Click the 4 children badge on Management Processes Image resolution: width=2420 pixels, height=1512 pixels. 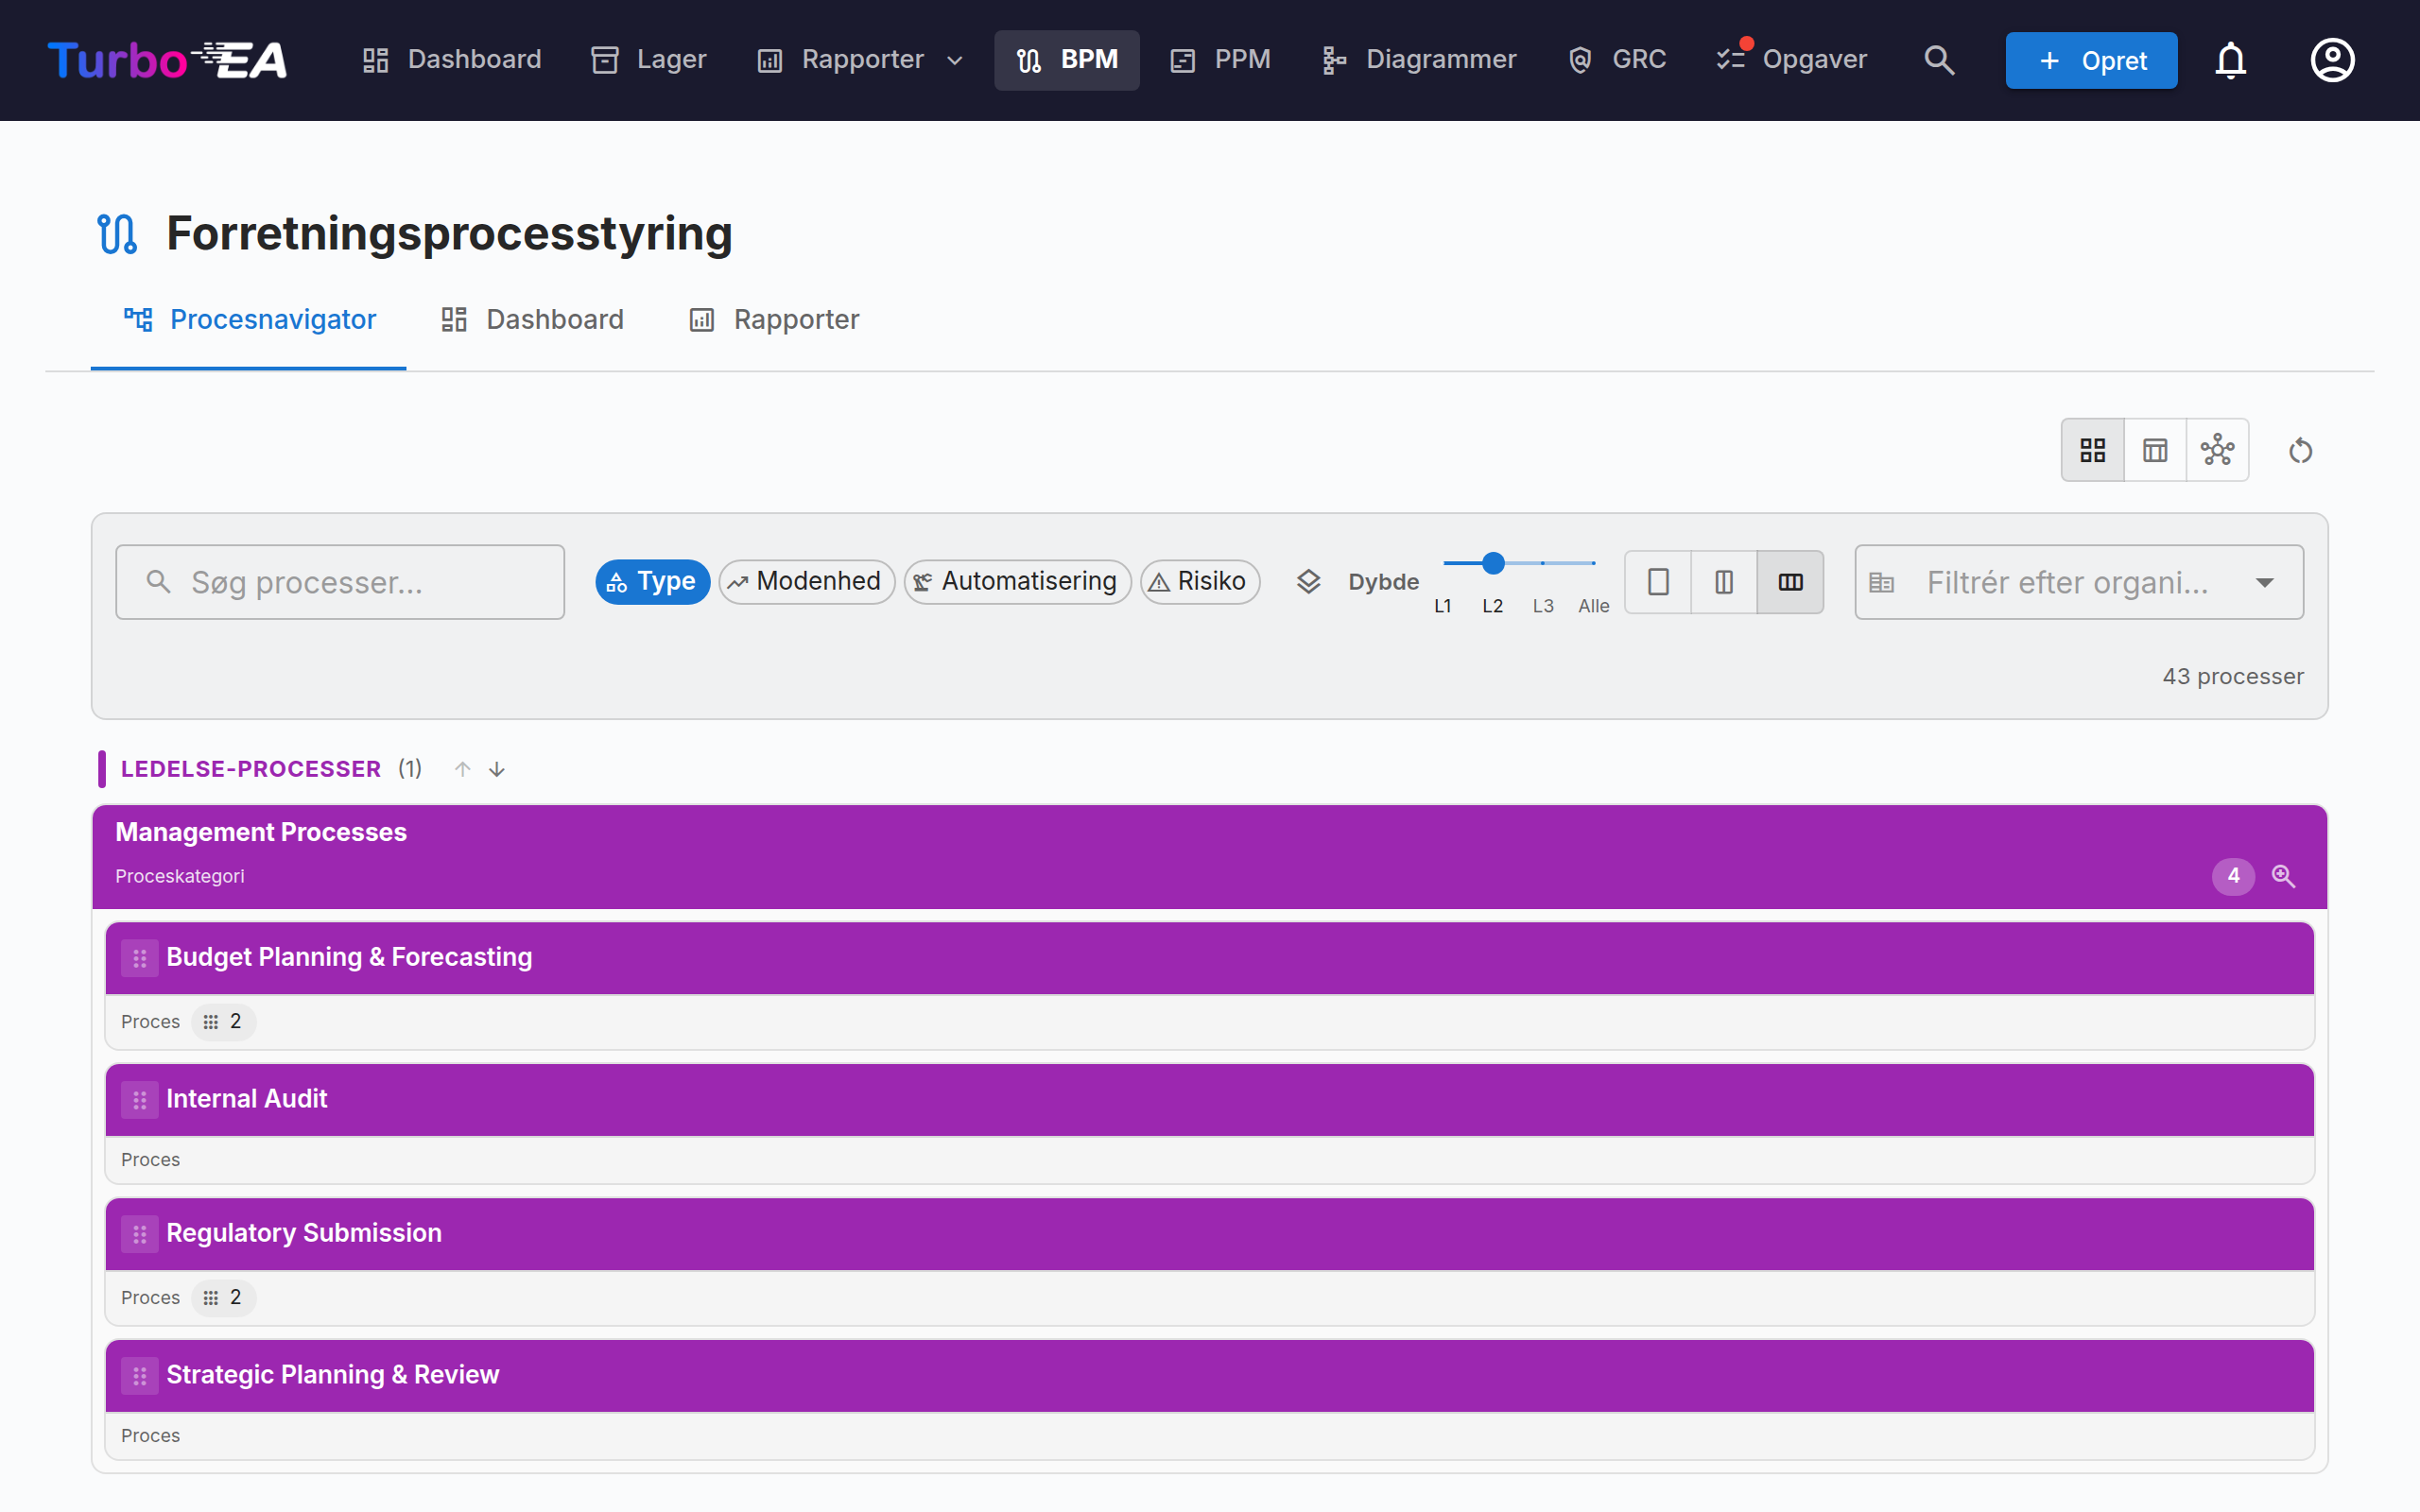point(2232,876)
